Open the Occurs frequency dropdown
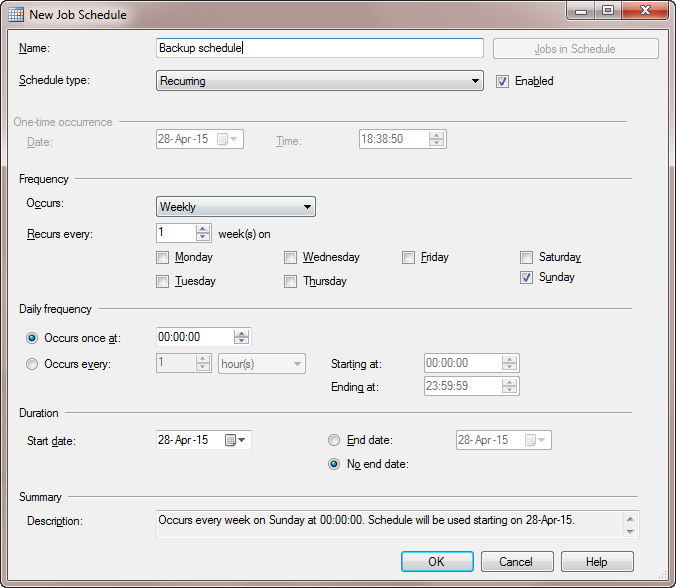 [x=235, y=206]
